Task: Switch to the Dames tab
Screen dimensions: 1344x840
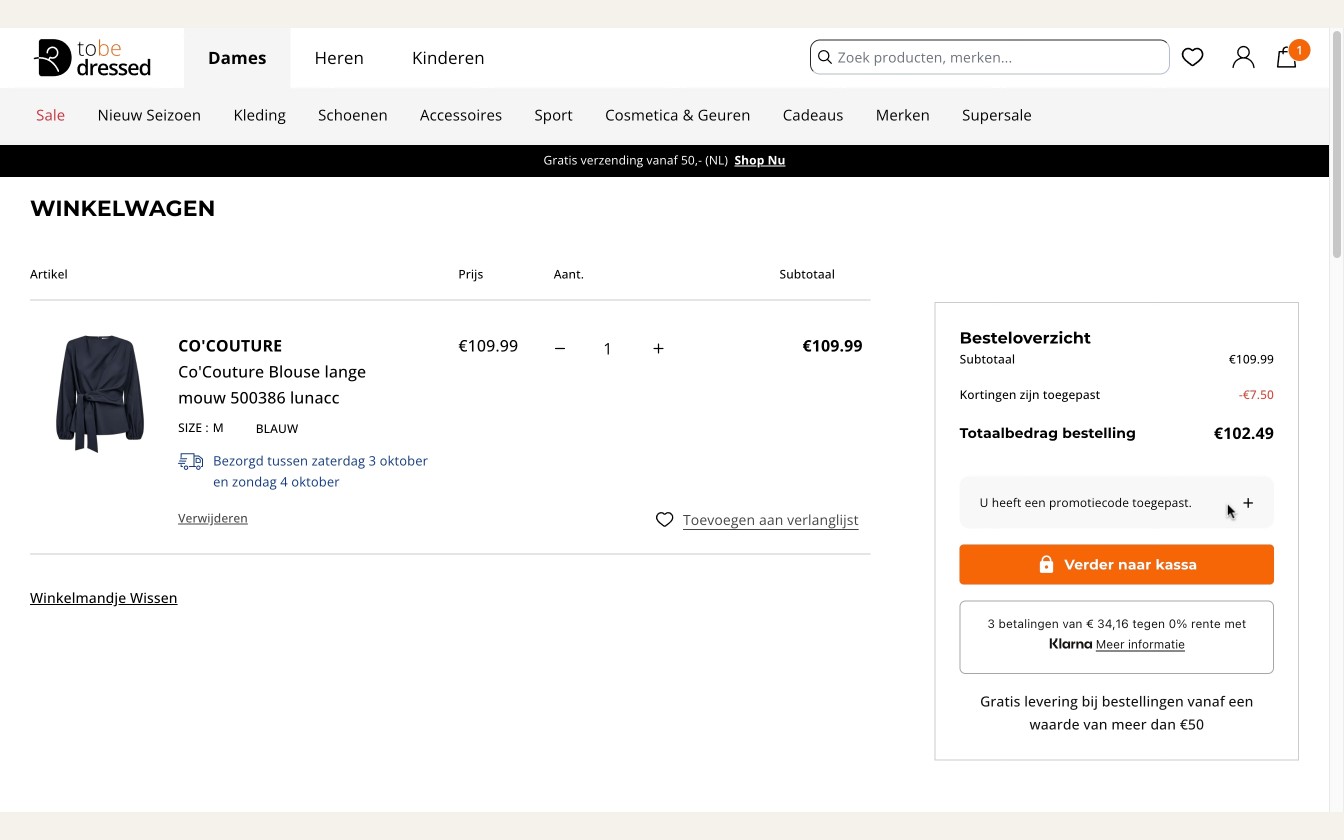Action: pyautogui.click(x=237, y=58)
